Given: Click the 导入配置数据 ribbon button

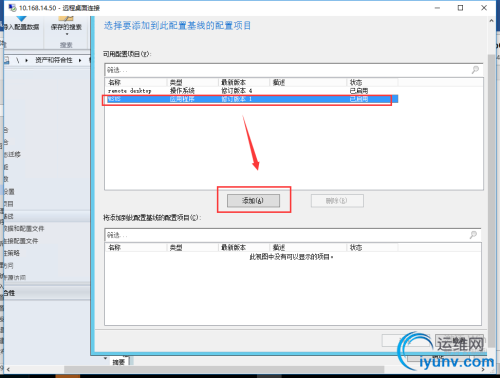Looking at the screenshot, I should pos(21,23).
